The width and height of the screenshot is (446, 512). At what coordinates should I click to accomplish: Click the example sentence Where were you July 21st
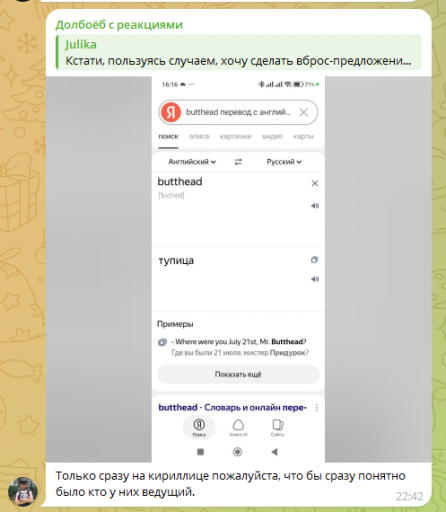click(x=239, y=342)
